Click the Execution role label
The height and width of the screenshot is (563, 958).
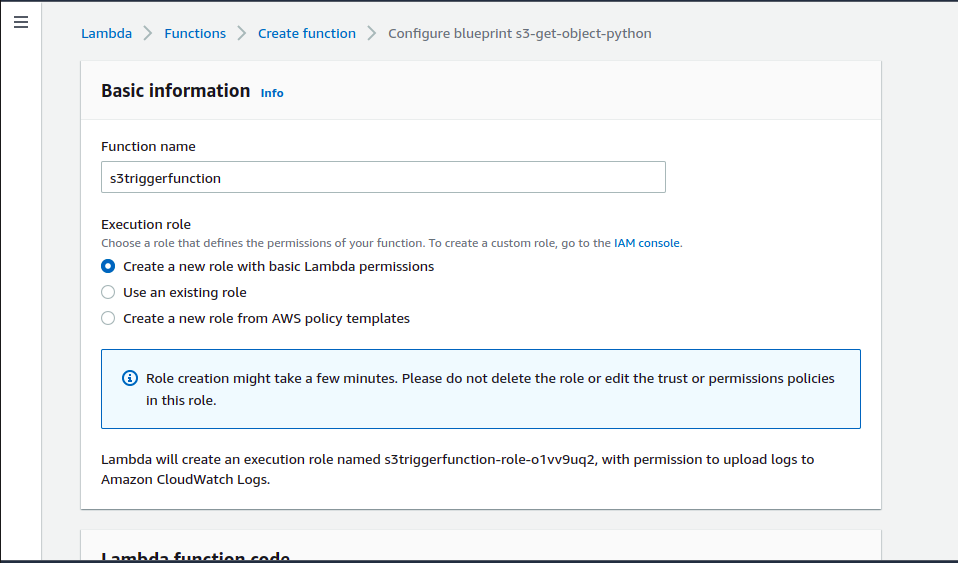(146, 225)
